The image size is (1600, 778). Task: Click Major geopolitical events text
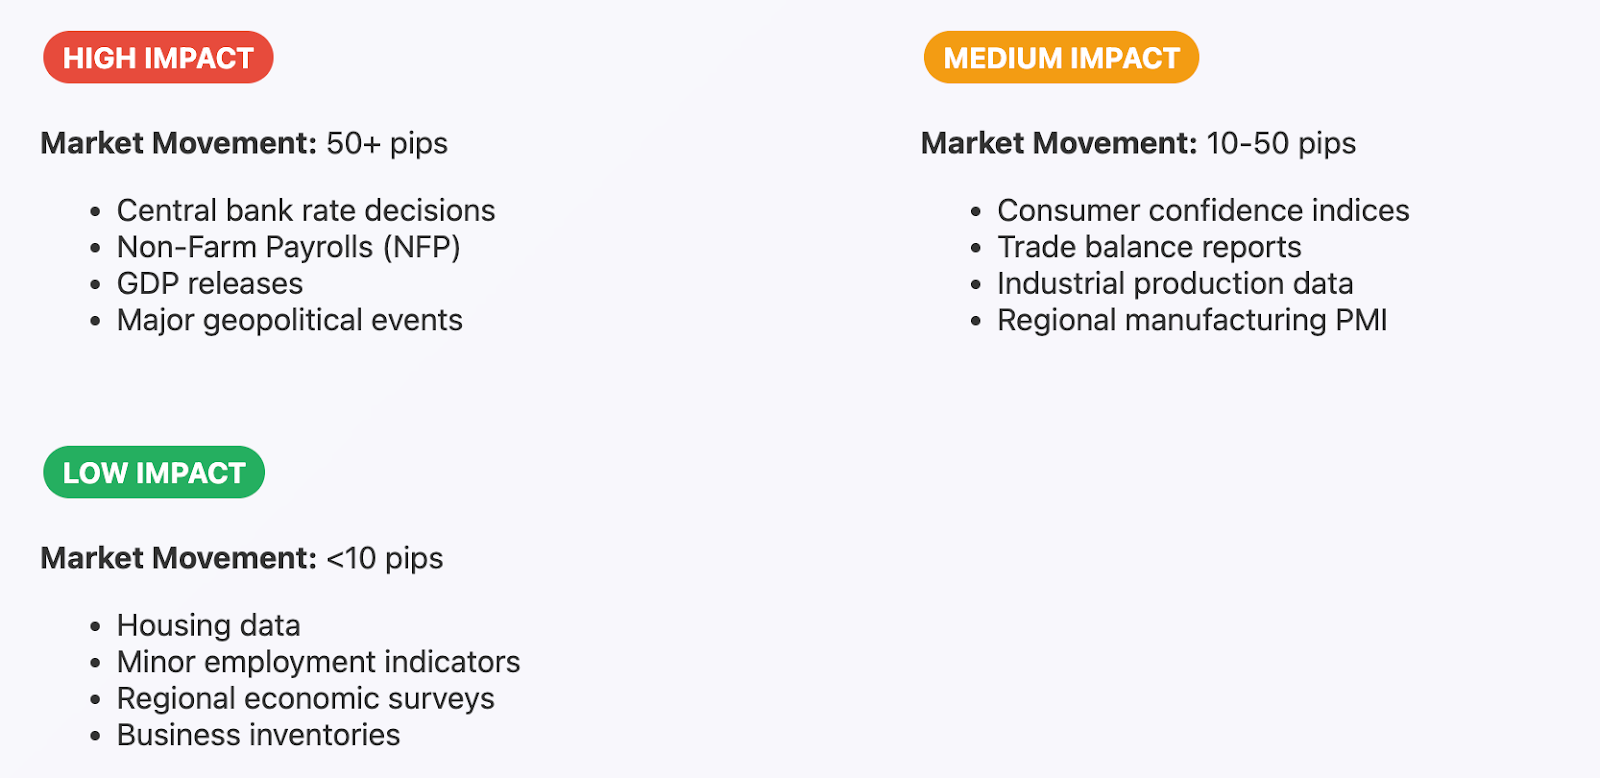tap(290, 320)
